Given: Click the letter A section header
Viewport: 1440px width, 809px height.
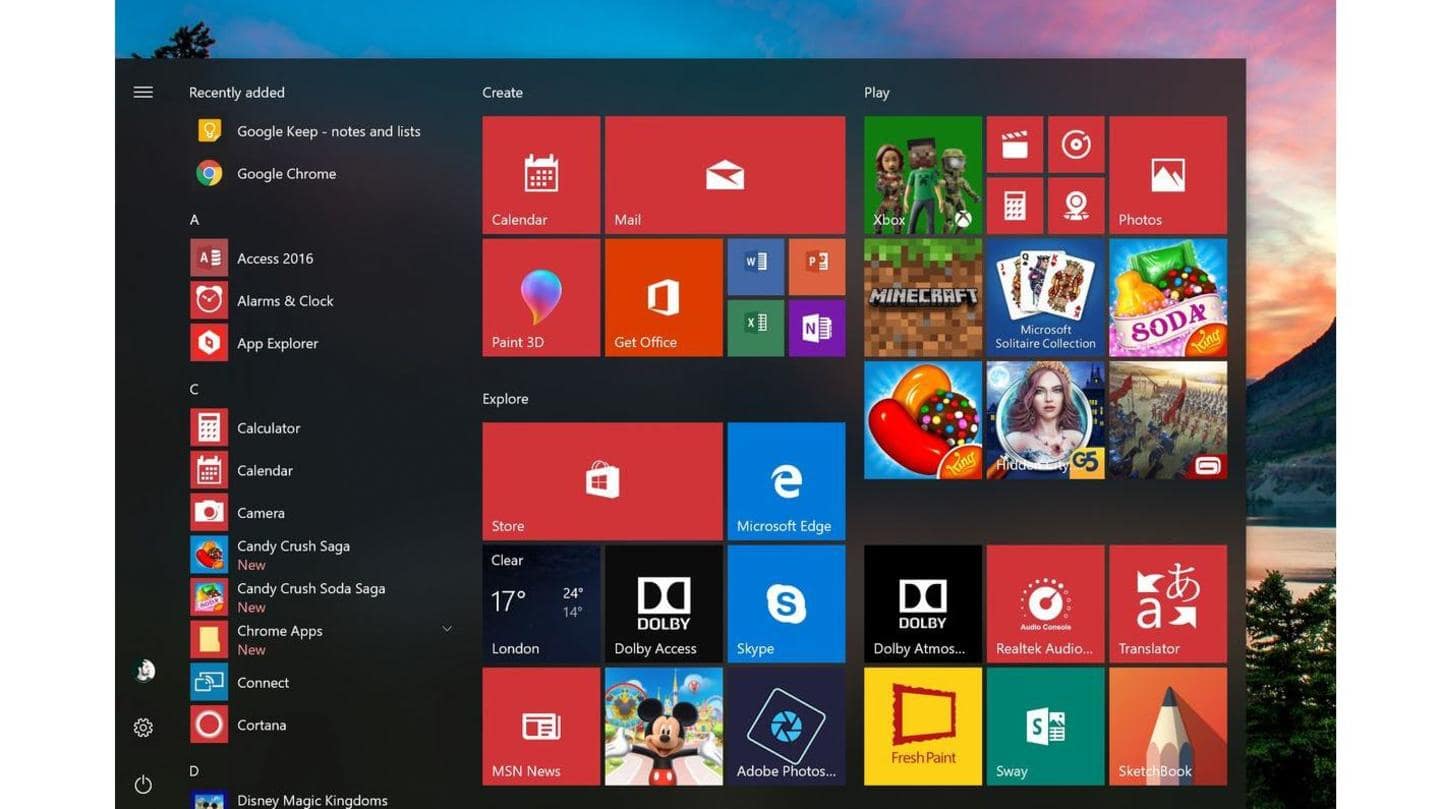Looking at the screenshot, I should (194, 219).
